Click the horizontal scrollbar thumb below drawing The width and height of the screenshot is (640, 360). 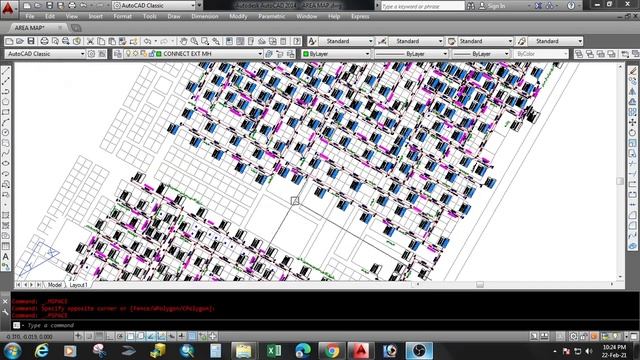coord(480,284)
